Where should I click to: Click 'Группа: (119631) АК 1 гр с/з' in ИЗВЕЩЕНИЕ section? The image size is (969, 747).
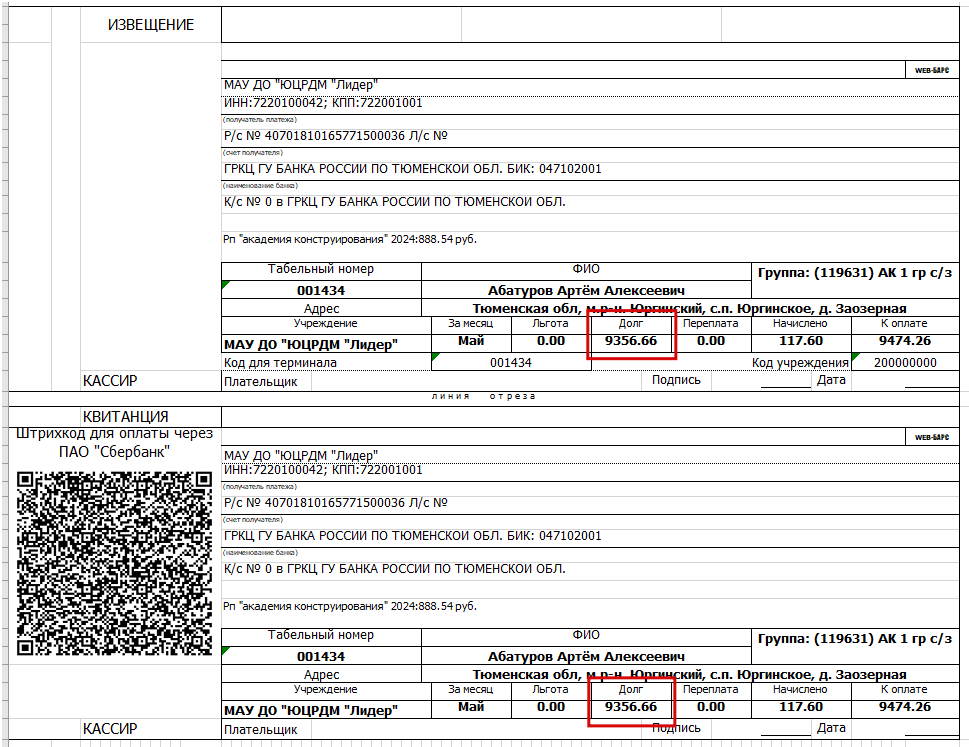pyautogui.click(x=855, y=273)
